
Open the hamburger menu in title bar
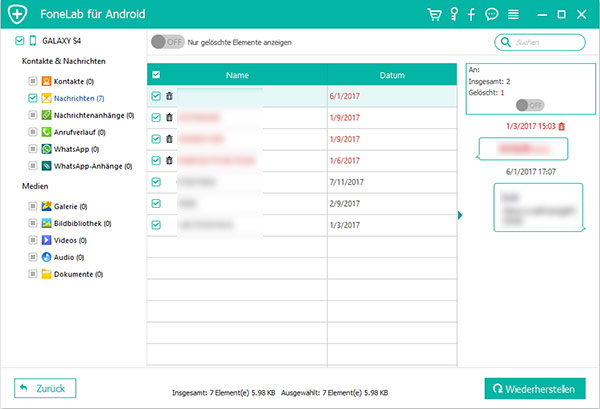[512, 15]
